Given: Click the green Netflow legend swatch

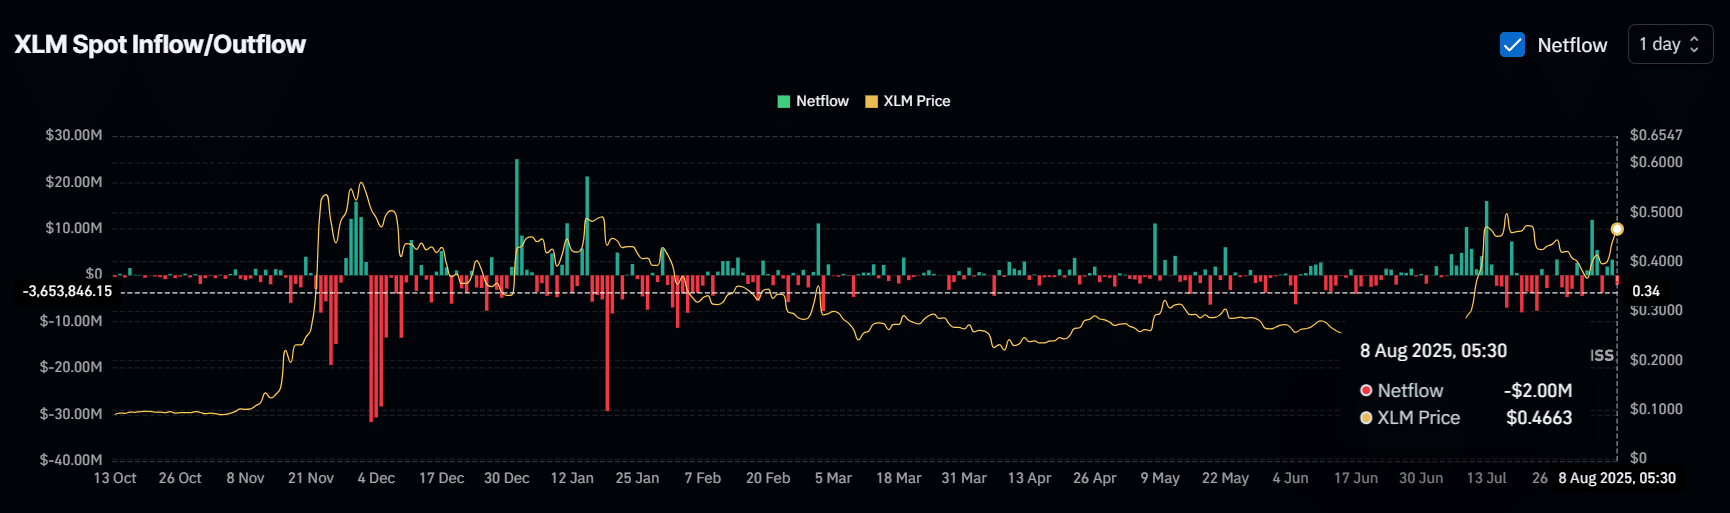Looking at the screenshot, I should pyautogui.click(x=784, y=101).
